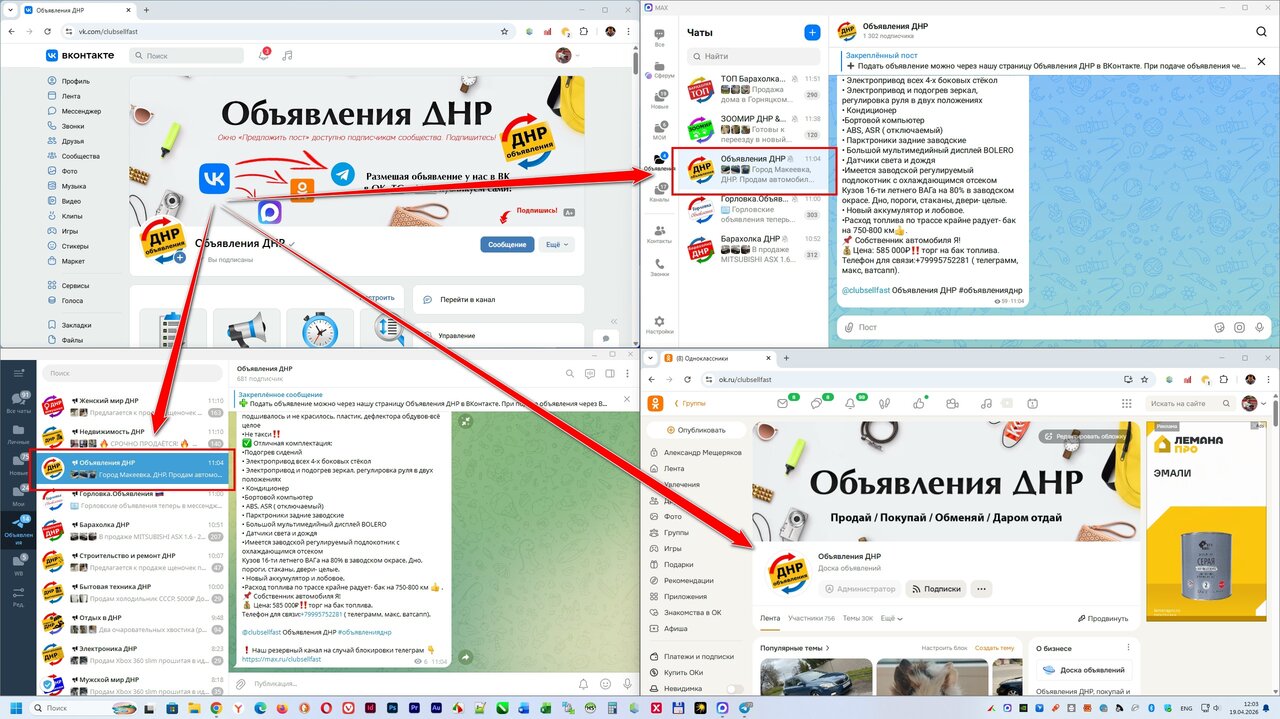The width and height of the screenshot is (1280, 719).
Task: Open OK messages envelope icon
Action: tap(784, 403)
